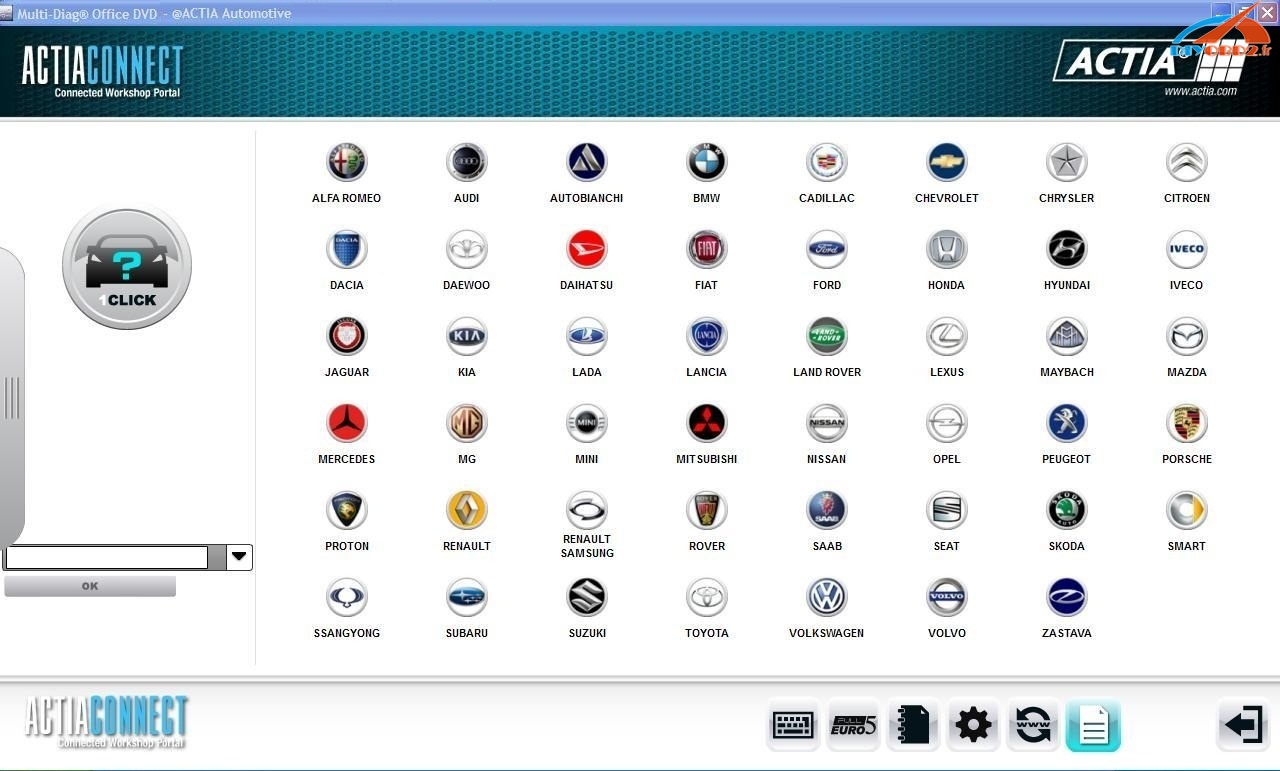Open the Iveco brand

[x=1187, y=249]
